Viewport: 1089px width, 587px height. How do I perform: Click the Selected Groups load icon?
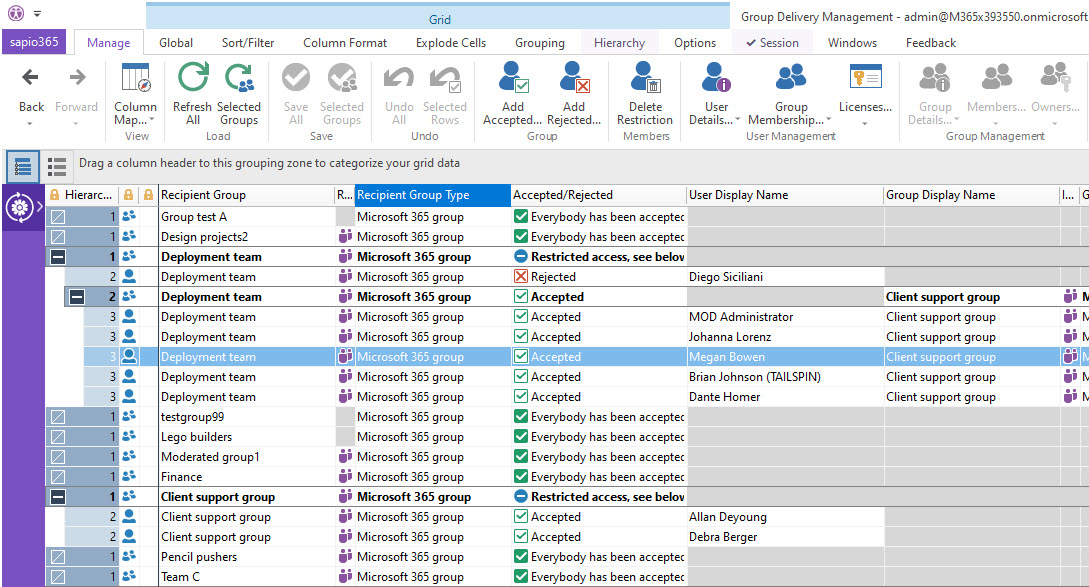(x=239, y=79)
